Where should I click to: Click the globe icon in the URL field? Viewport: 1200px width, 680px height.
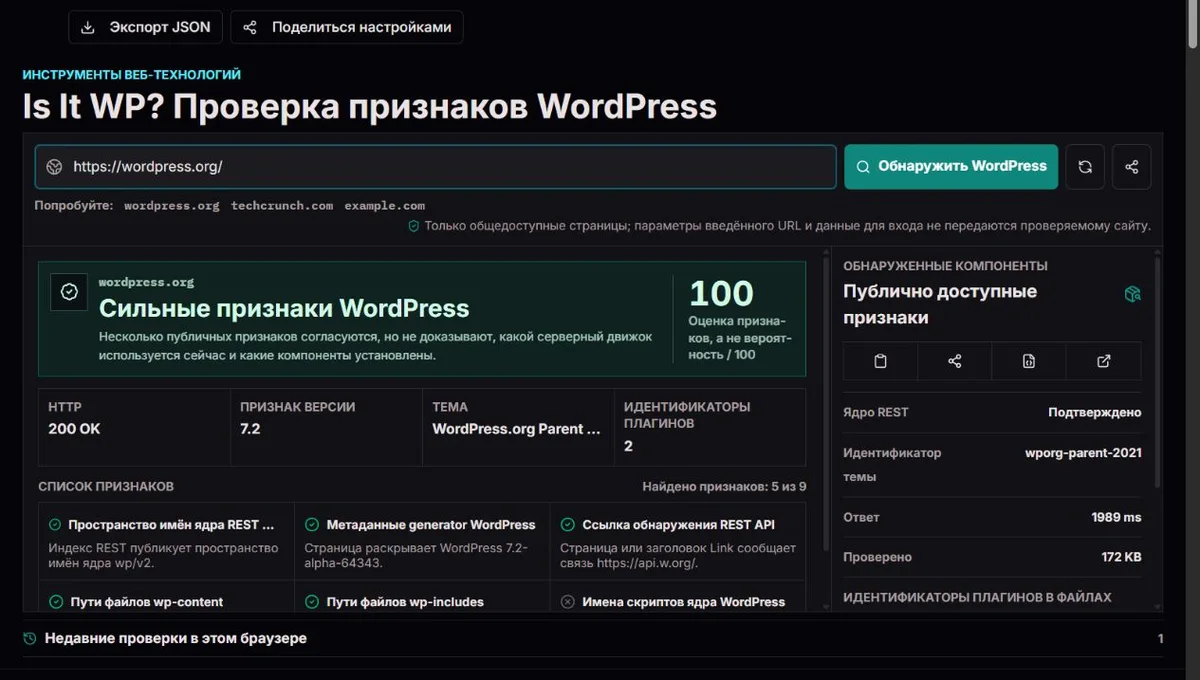(55, 167)
